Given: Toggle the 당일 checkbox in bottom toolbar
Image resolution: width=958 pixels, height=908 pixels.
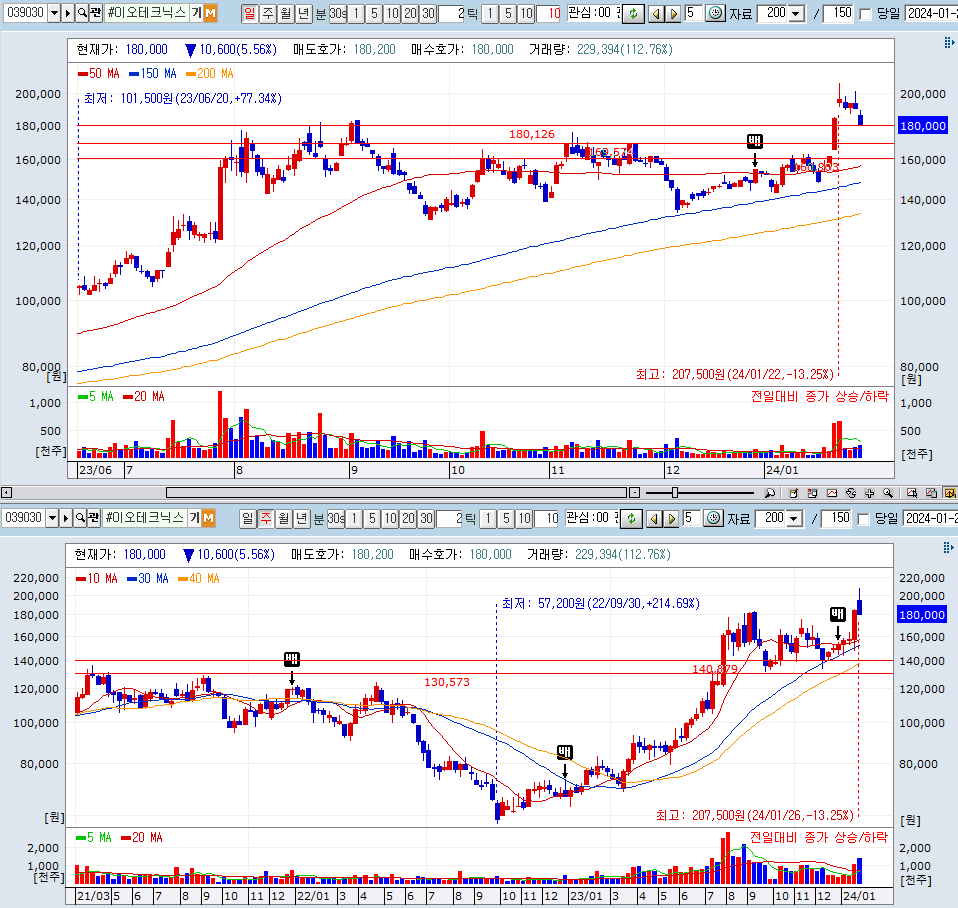Looking at the screenshot, I should click(863, 519).
